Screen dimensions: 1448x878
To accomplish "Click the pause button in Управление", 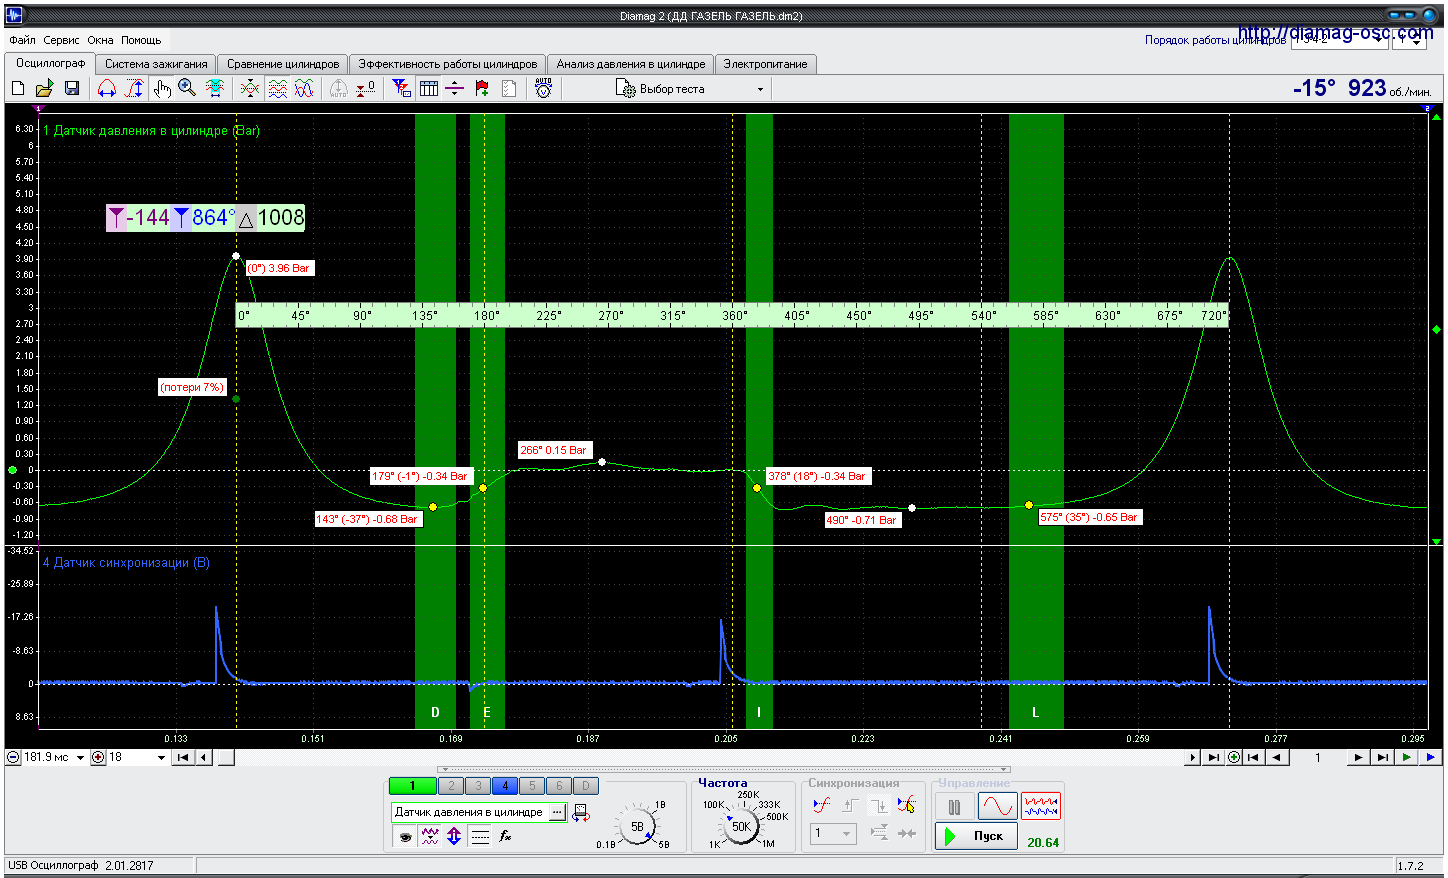I will (x=954, y=806).
